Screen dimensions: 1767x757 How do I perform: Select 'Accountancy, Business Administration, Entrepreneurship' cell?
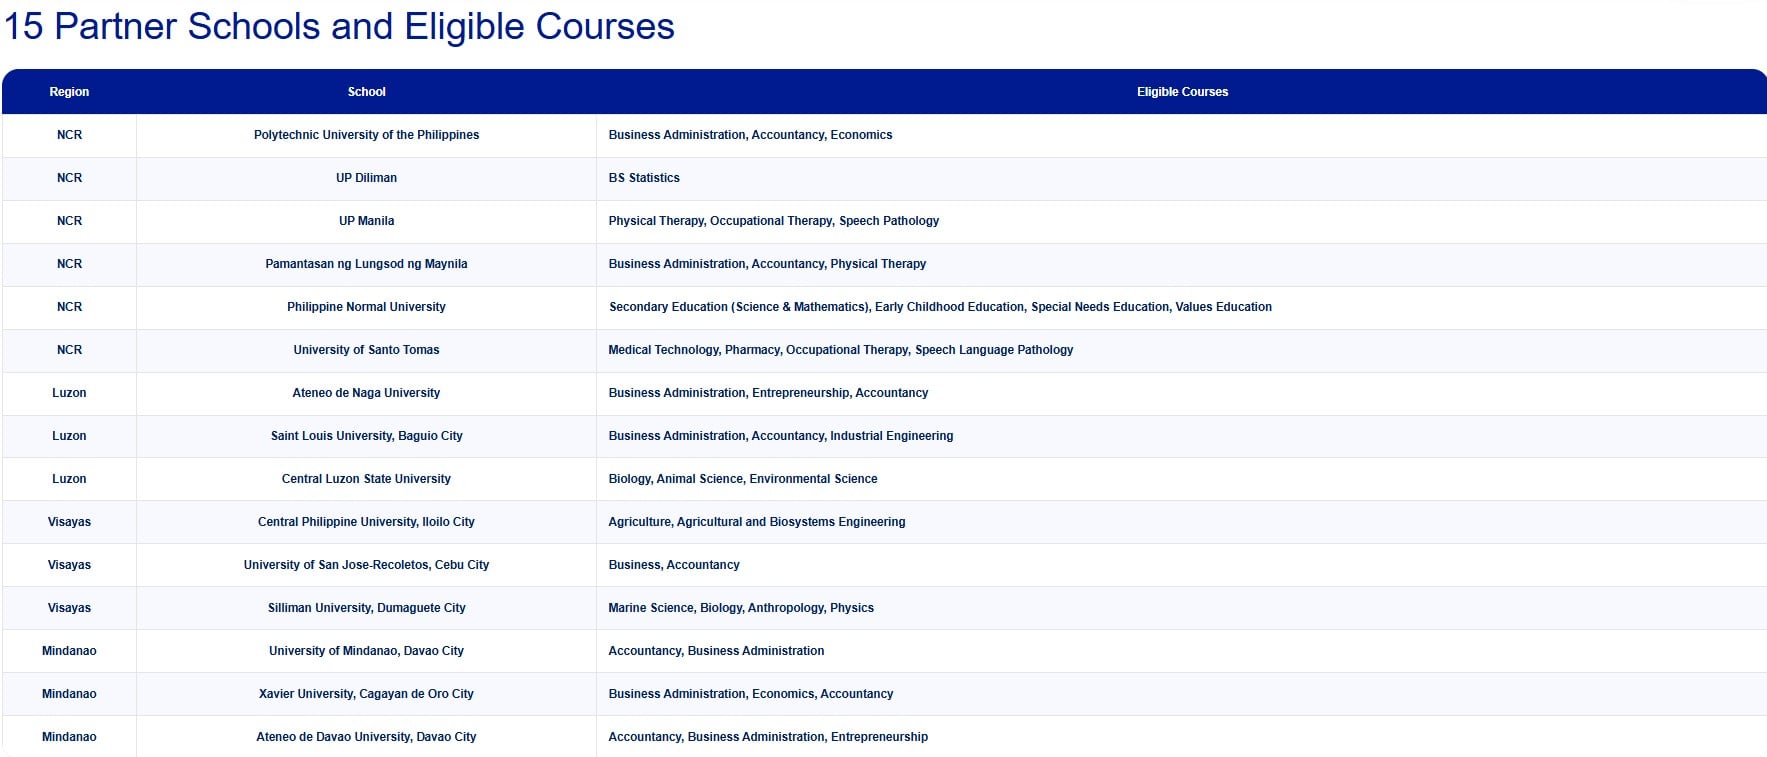pos(1182,737)
